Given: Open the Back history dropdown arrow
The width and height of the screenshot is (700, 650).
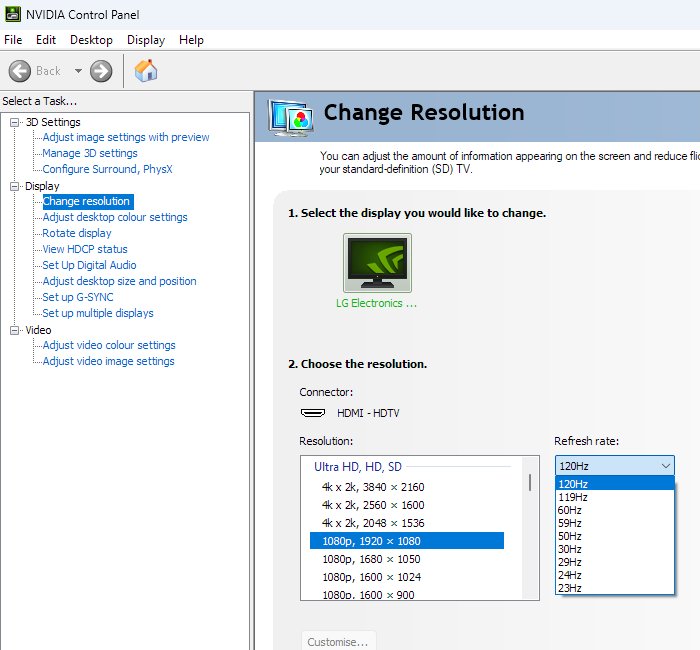Looking at the screenshot, I should [78, 71].
